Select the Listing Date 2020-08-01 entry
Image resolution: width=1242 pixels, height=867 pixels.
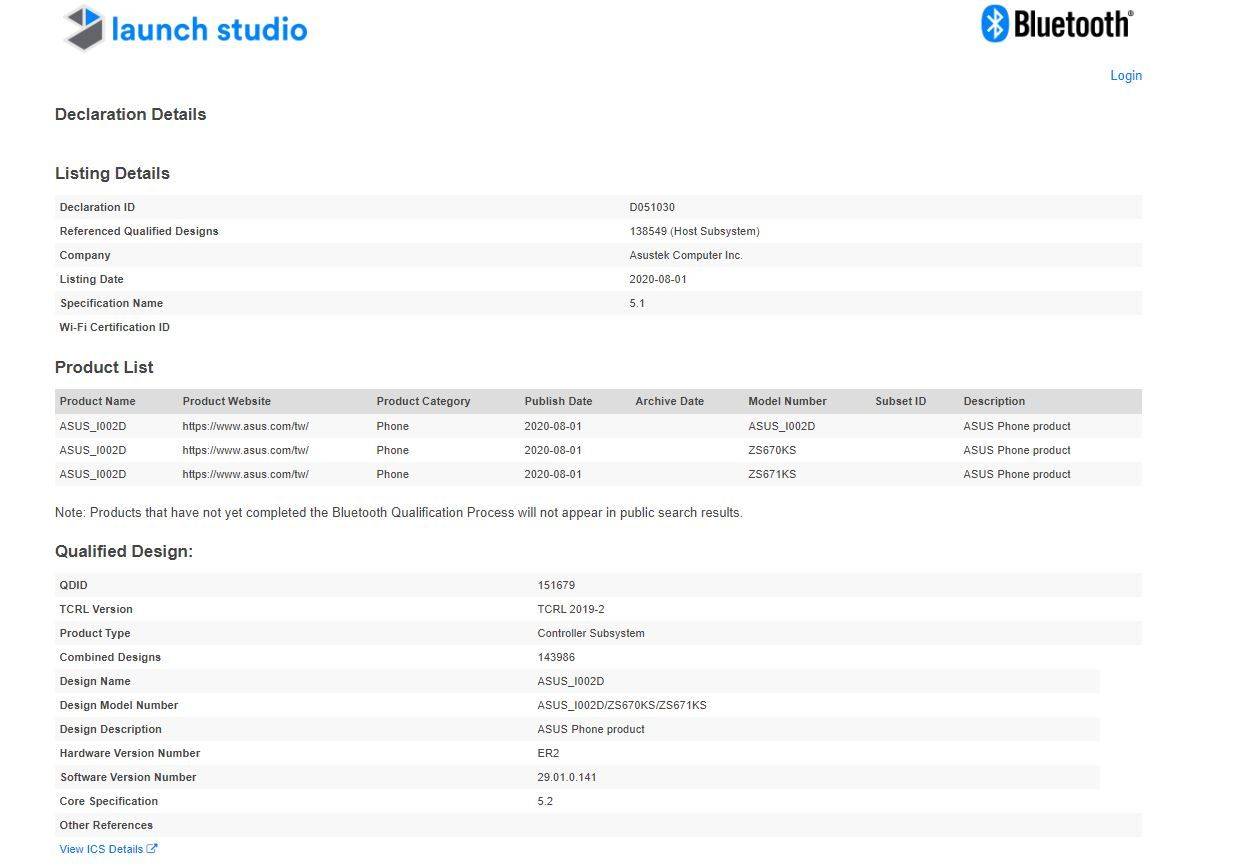click(x=661, y=279)
